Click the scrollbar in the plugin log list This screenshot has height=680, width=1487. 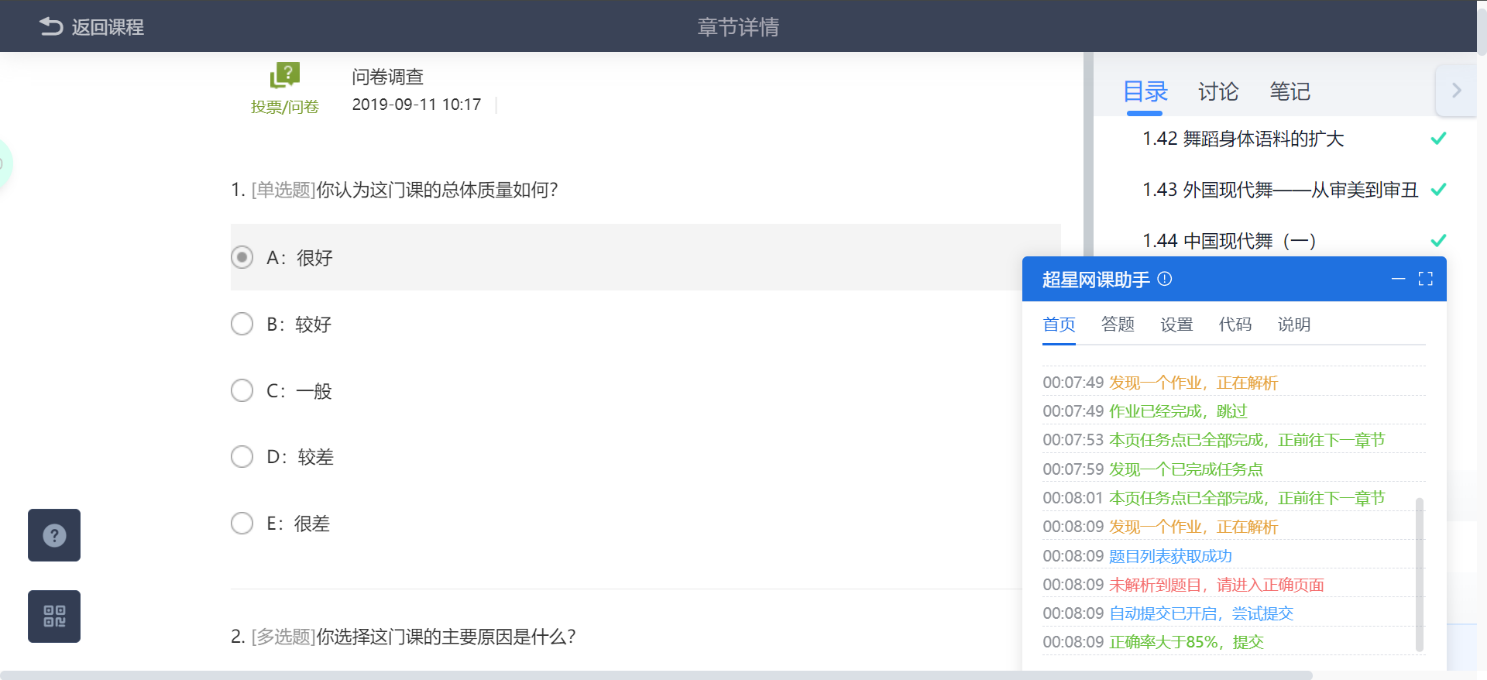coord(1420,570)
